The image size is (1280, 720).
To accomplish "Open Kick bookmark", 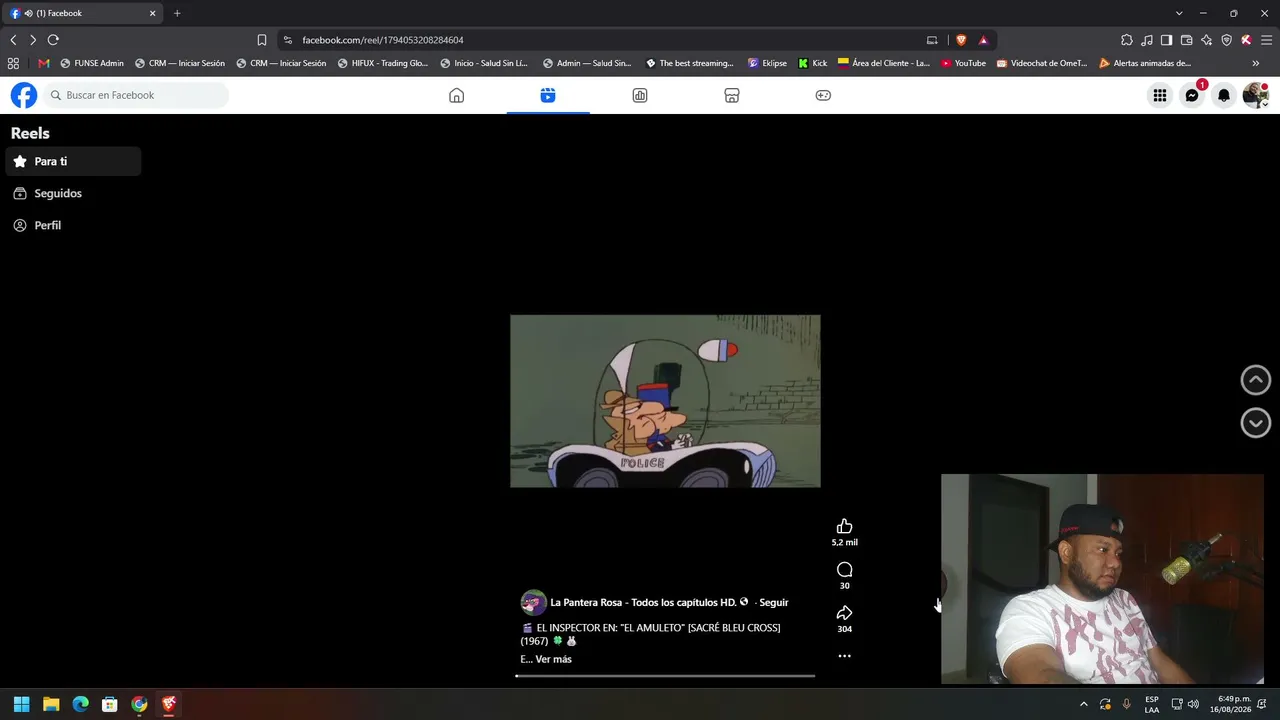I will 812,63.
